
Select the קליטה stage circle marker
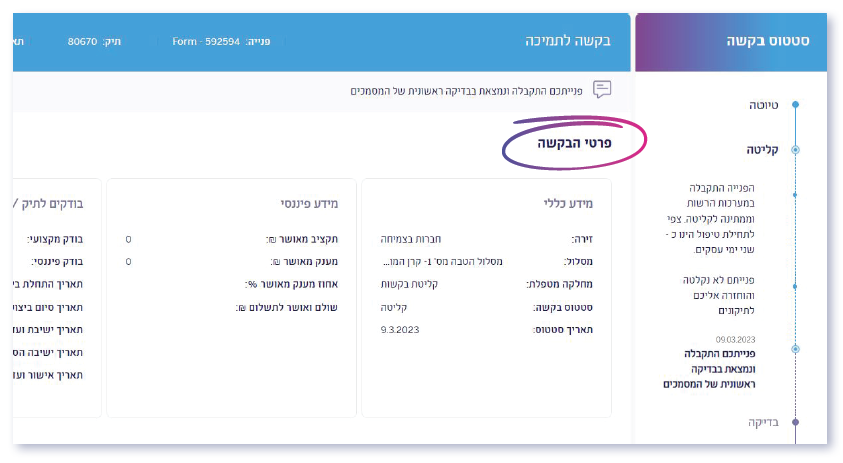[x=795, y=149]
